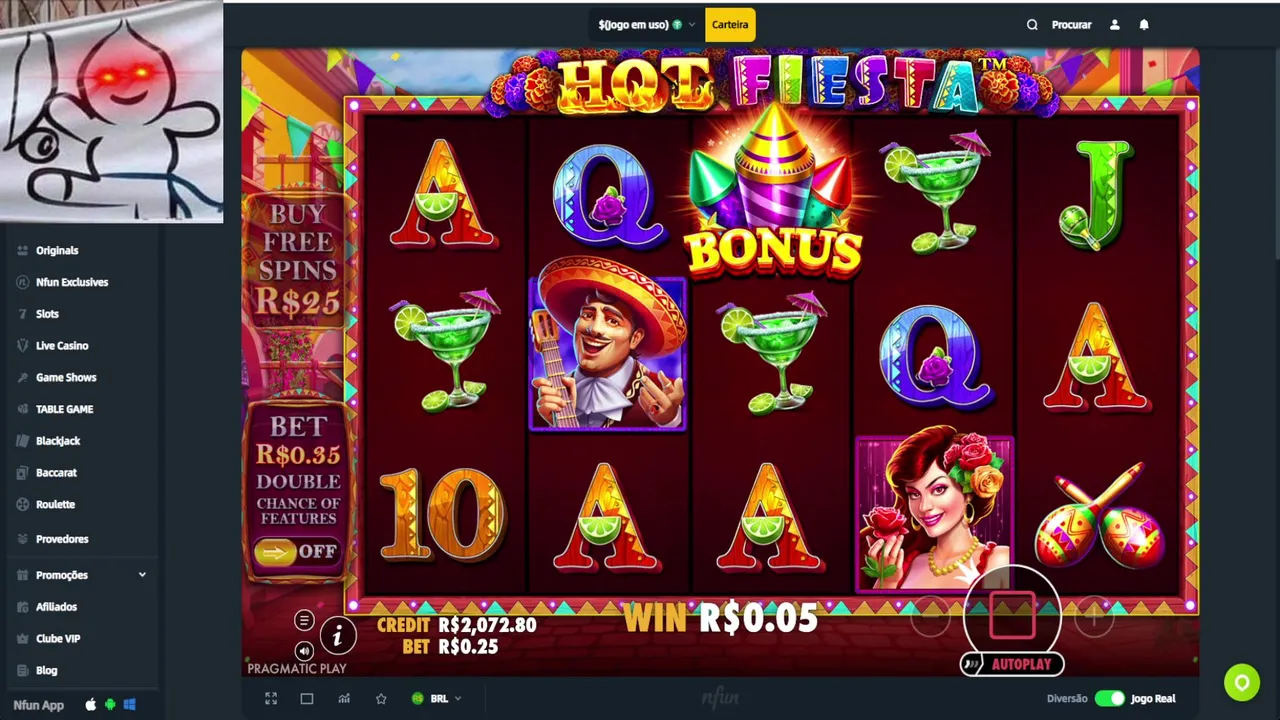Toggle between Diversão and Jogo Real
The height and width of the screenshot is (720, 1280).
(1109, 698)
